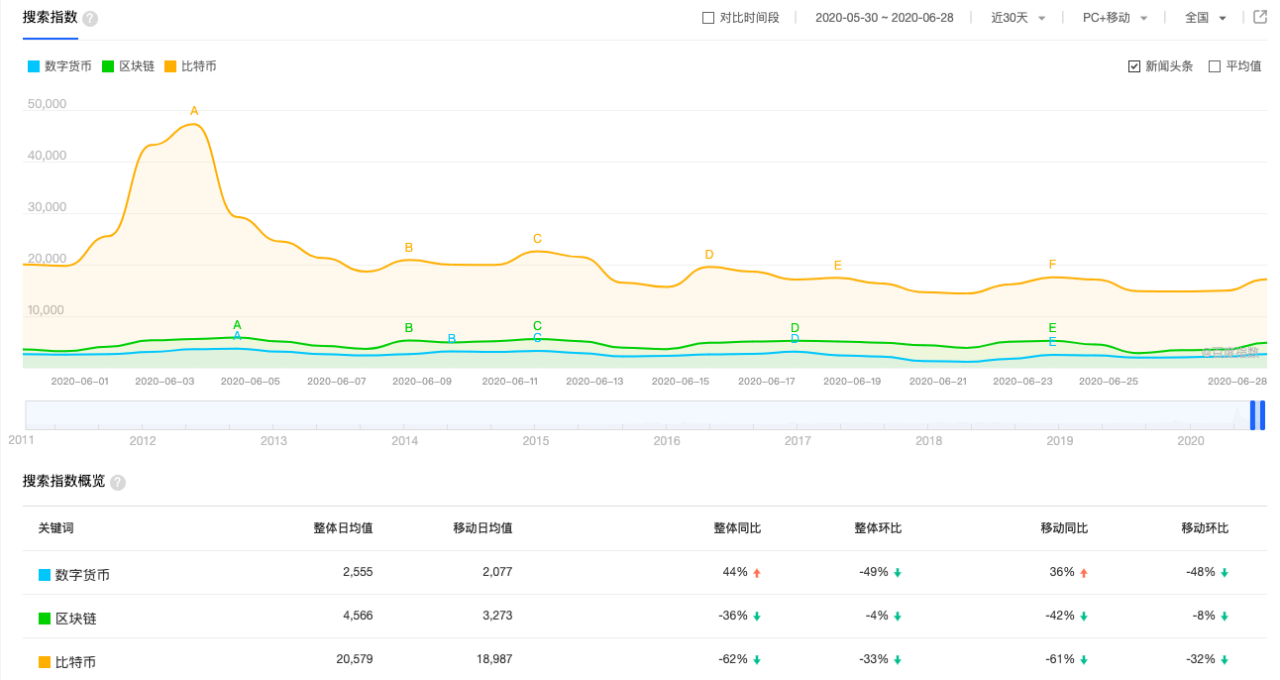Select the 搜索指数 tab
This screenshot has height=680, width=1280.
point(50,18)
